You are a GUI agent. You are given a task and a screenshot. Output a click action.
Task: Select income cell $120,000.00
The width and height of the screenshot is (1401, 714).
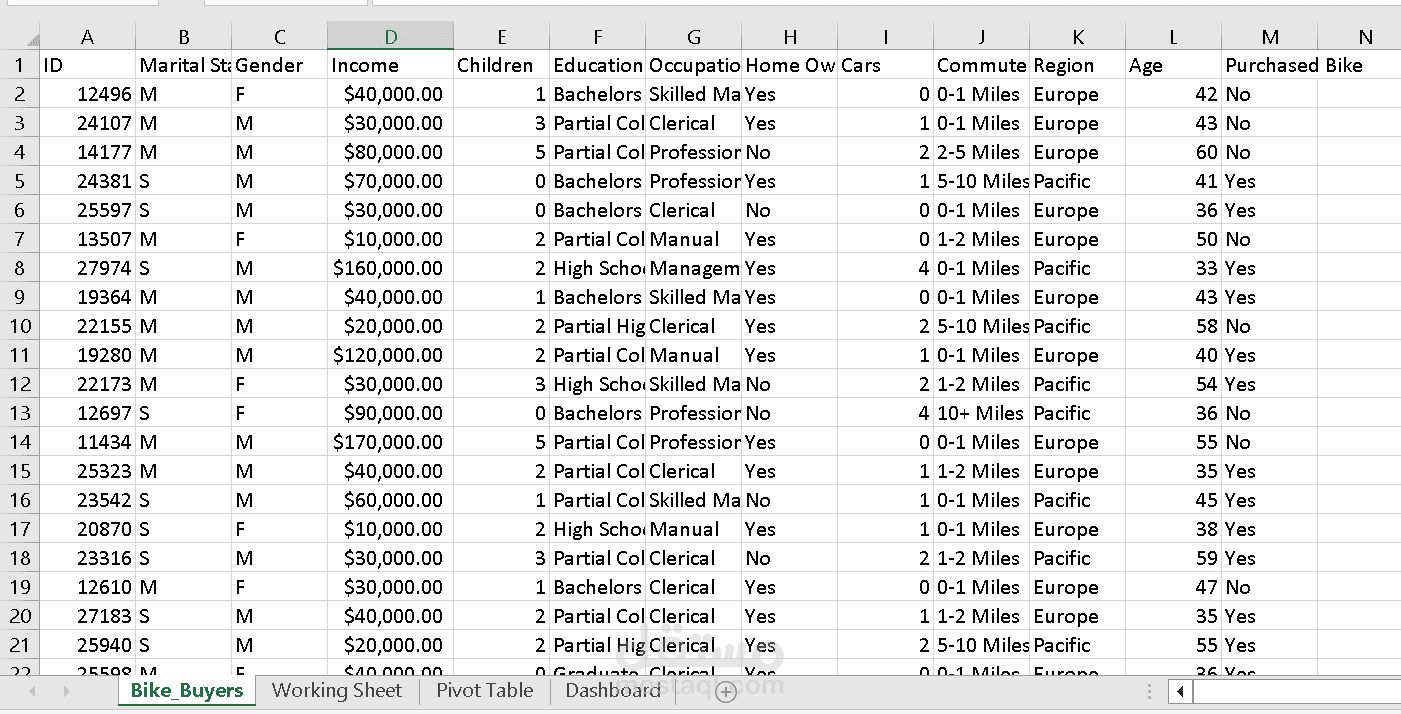tap(391, 355)
